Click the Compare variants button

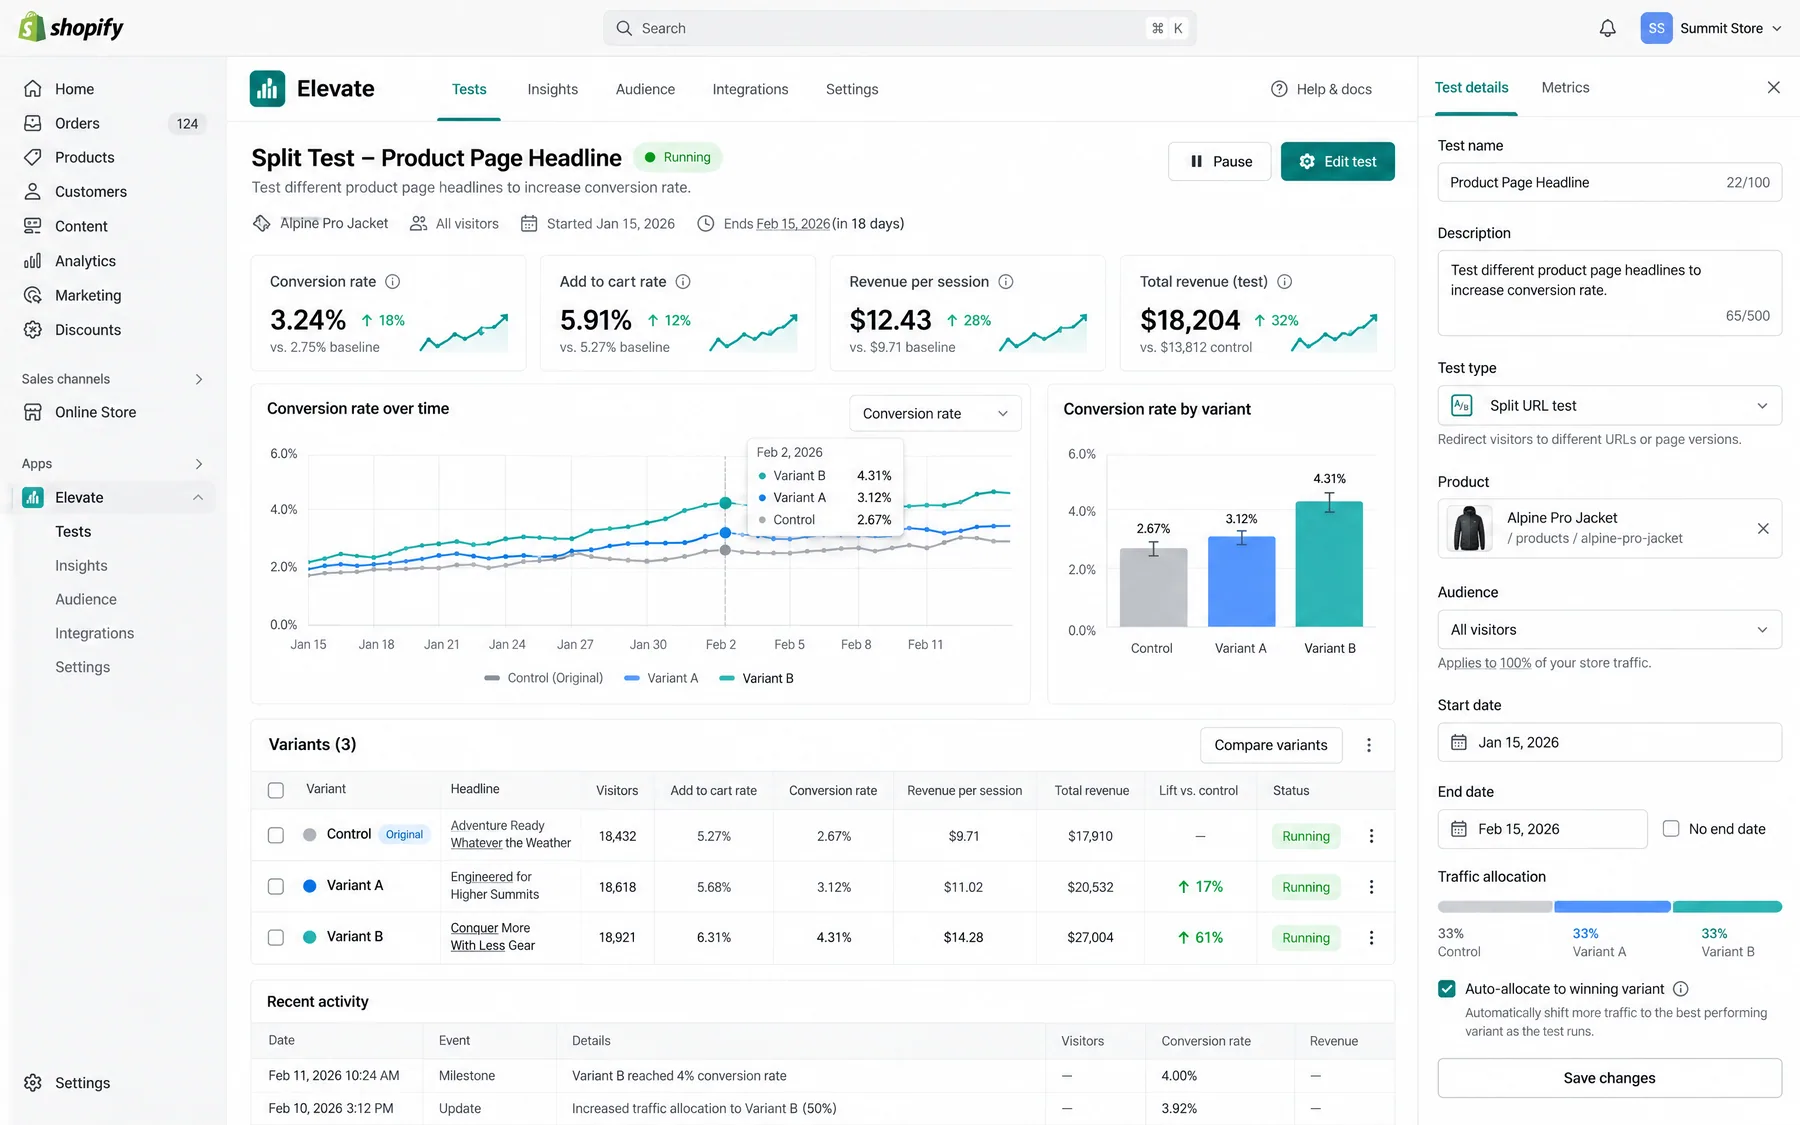pos(1271,745)
